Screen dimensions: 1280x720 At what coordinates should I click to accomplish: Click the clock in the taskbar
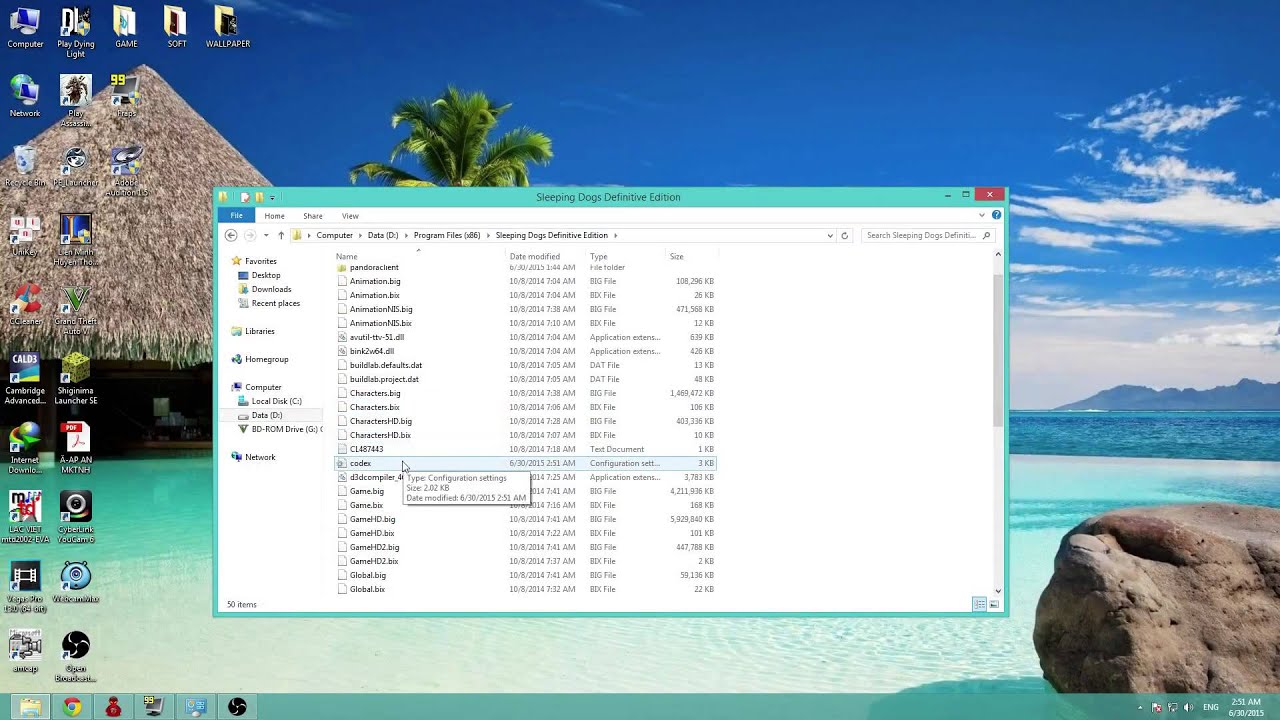pos(1246,707)
